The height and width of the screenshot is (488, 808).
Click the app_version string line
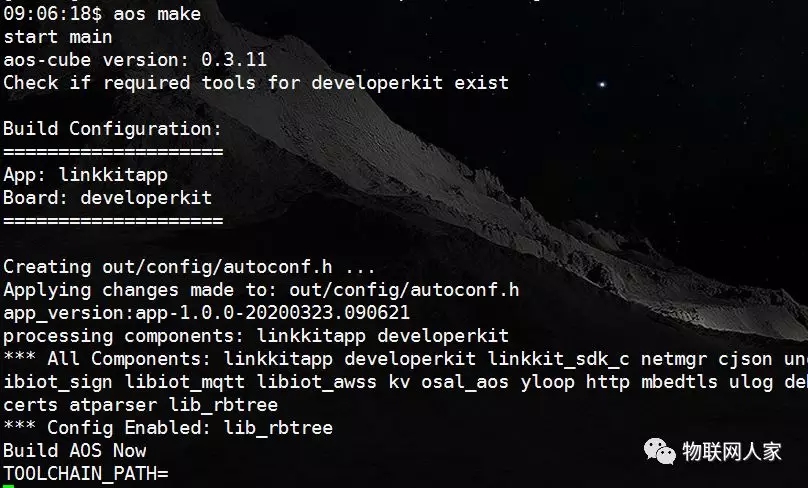coord(207,313)
